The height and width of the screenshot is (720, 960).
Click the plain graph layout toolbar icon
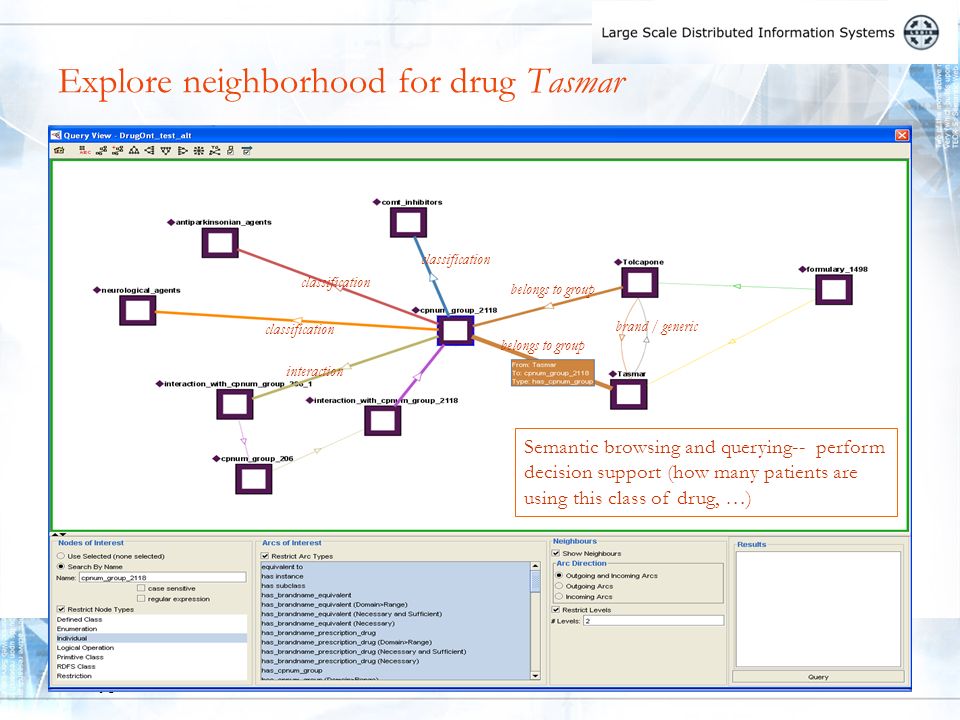[102, 151]
